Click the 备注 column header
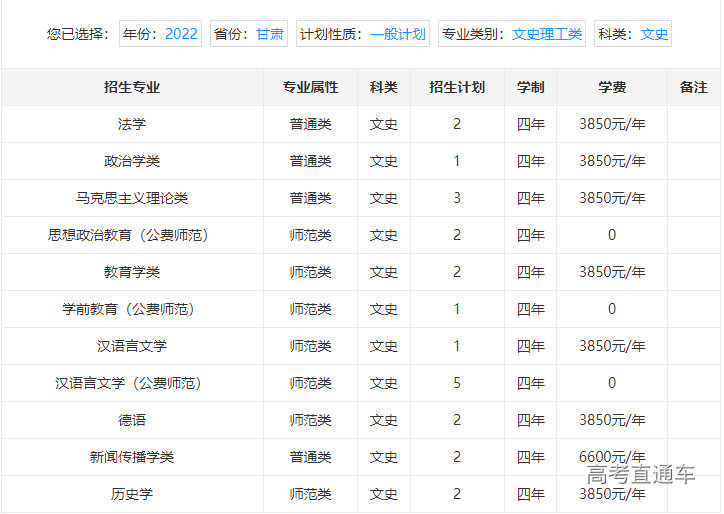 pos(693,87)
